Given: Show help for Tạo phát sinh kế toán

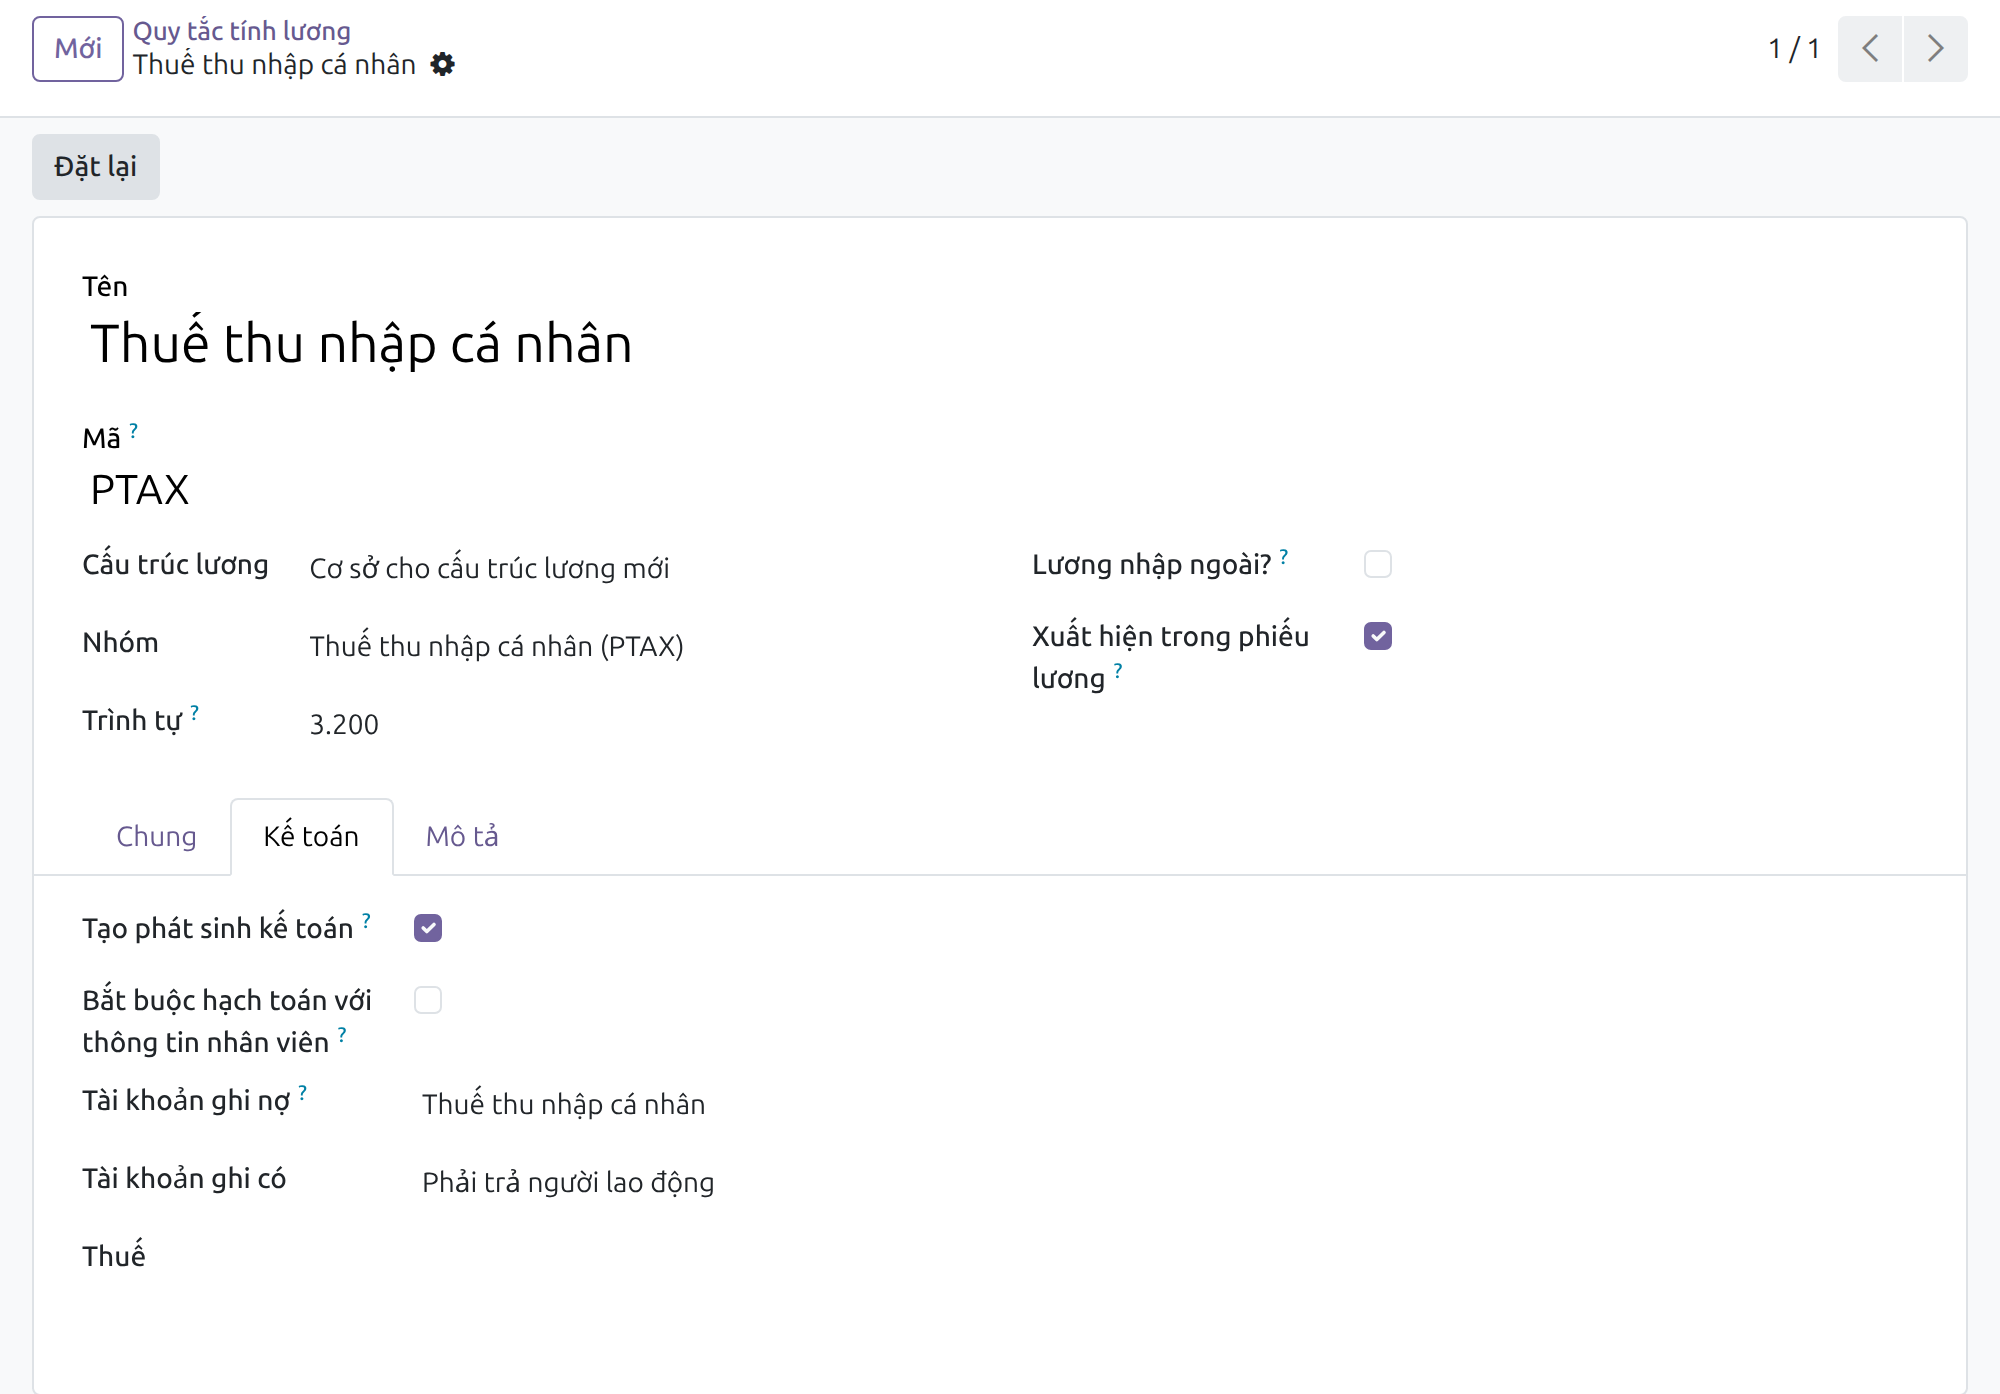Looking at the screenshot, I should (x=366, y=921).
